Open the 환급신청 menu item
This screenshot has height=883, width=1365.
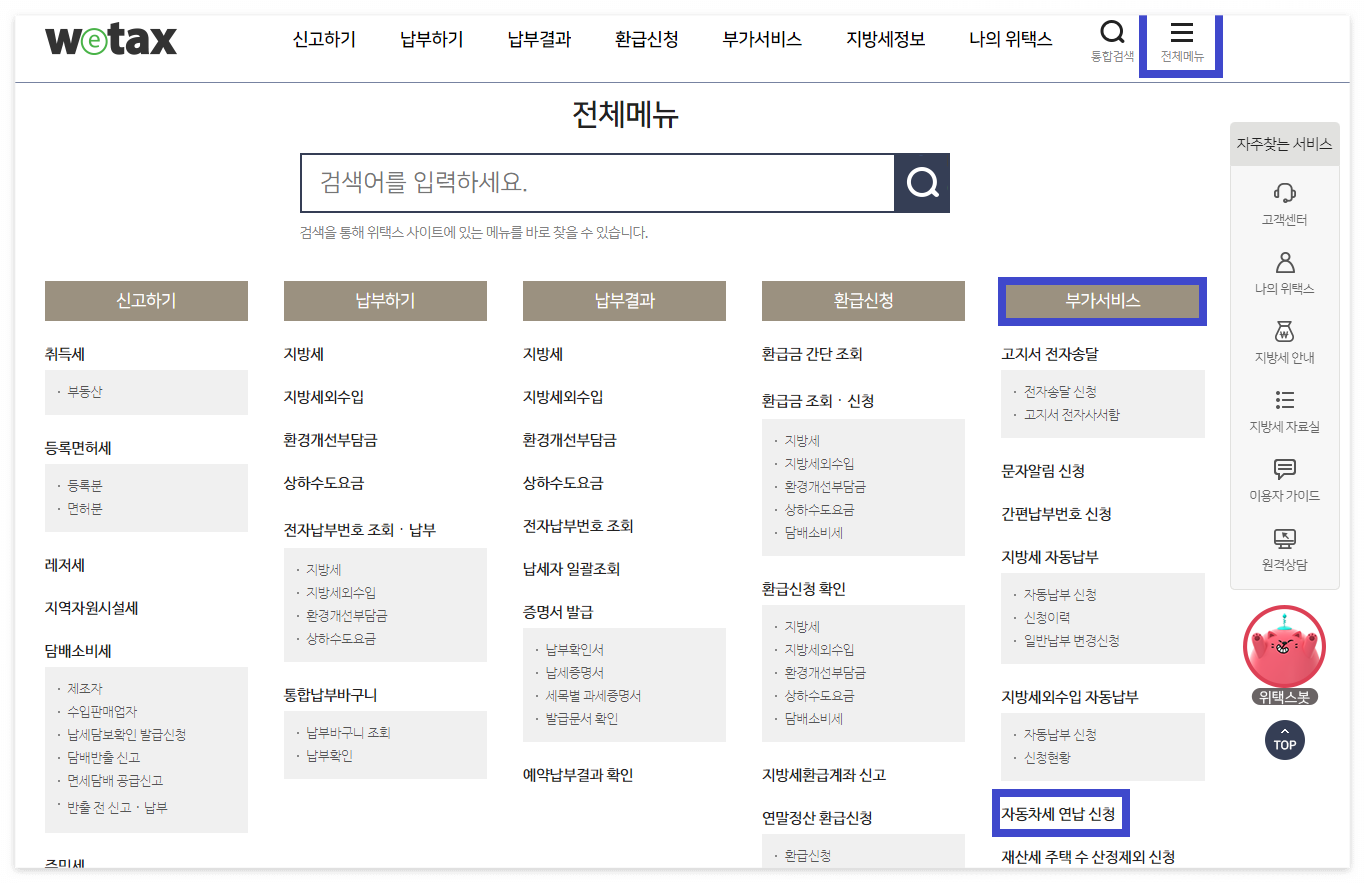(646, 38)
